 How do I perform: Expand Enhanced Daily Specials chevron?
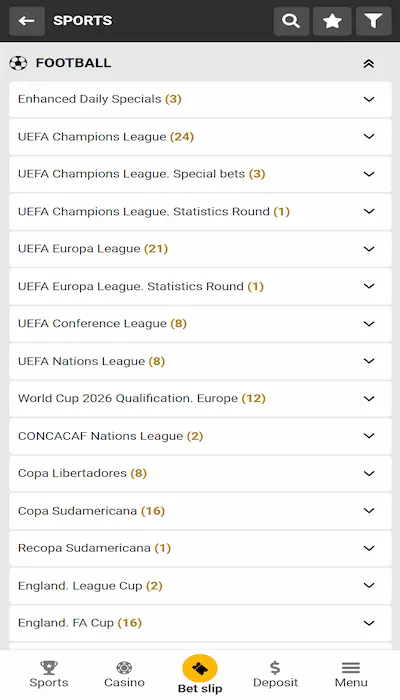tap(369, 99)
